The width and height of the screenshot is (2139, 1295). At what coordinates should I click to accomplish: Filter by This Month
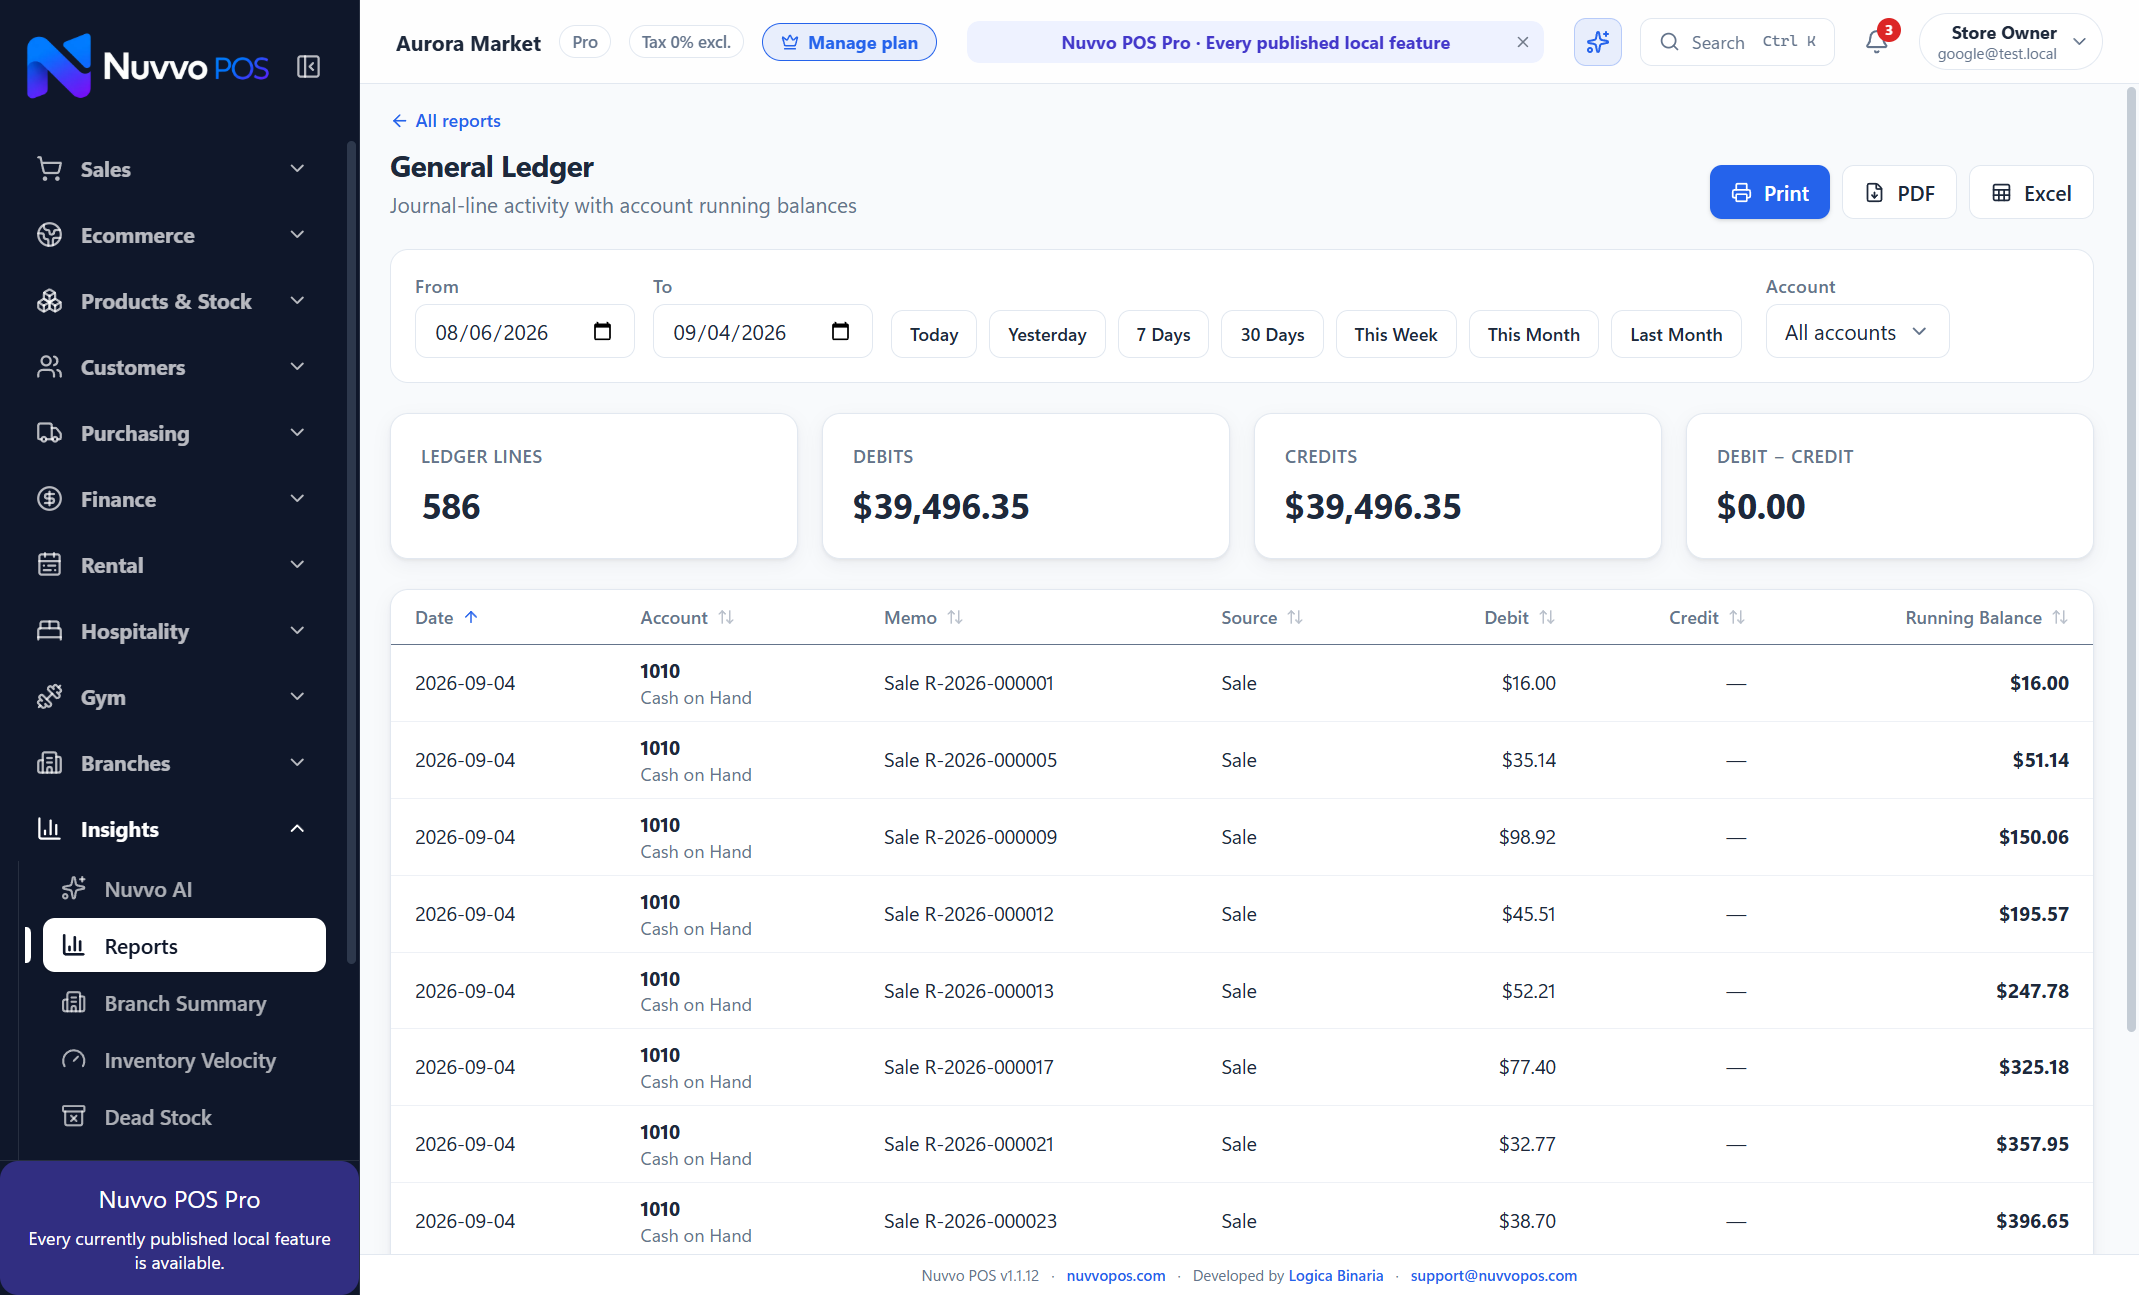click(1533, 334)
